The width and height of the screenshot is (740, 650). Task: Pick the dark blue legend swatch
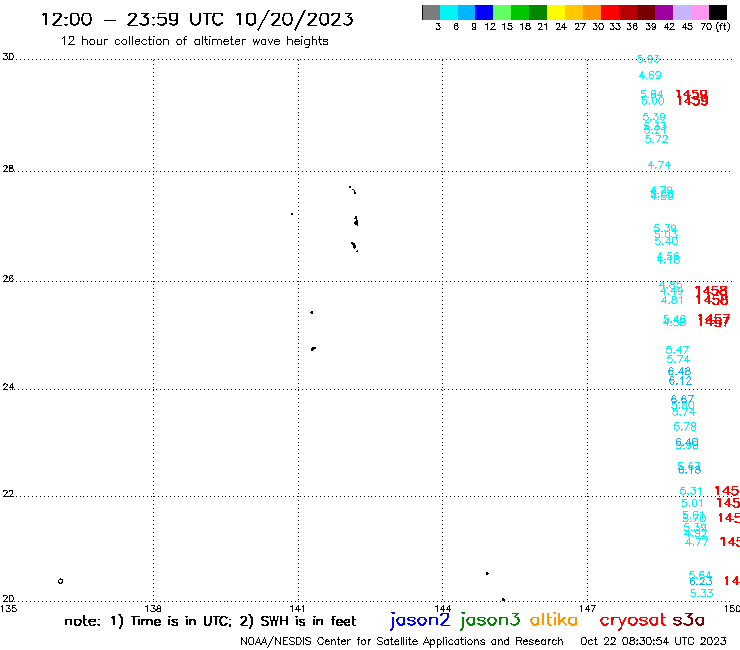tap(484, 12)
